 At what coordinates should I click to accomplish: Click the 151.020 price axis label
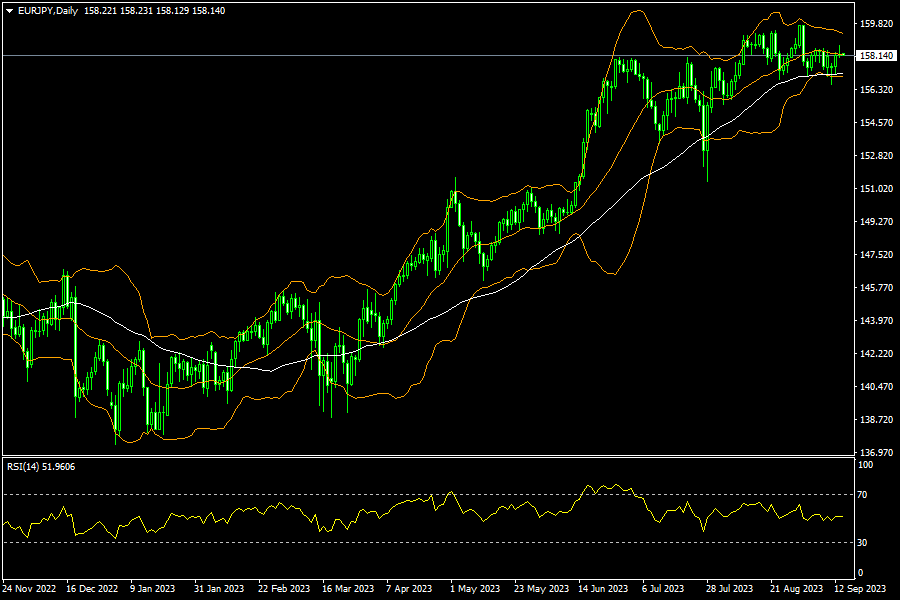[x=877, y=188]
